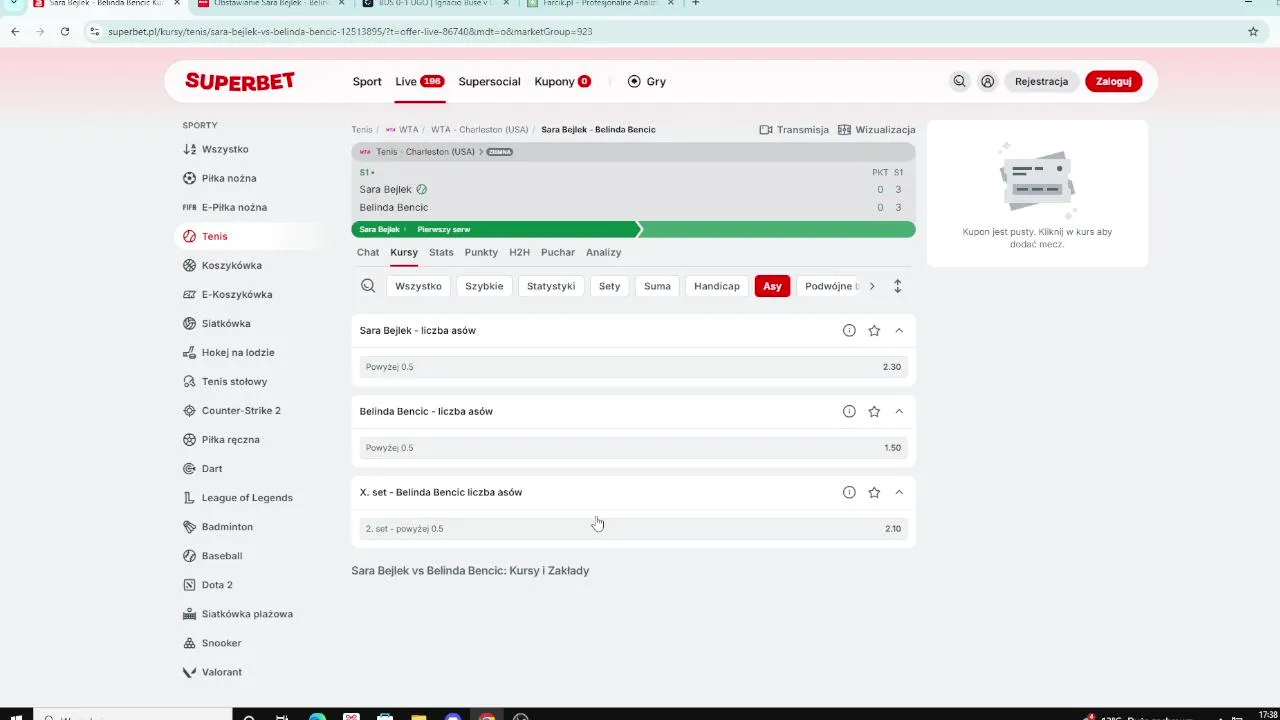Open Supersocial in top navigation
This screenshot has height=720, width=1280.
coord(489,82)
